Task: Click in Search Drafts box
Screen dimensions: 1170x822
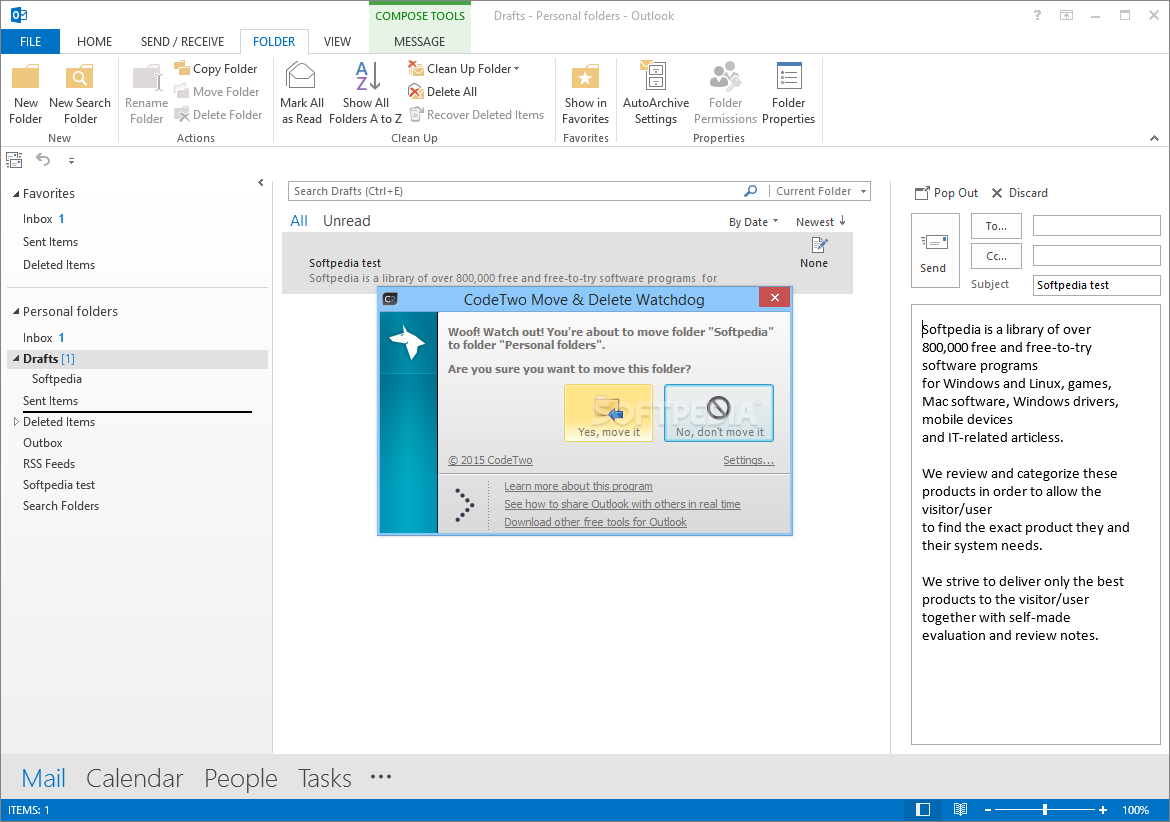Action: coord(515,191)
